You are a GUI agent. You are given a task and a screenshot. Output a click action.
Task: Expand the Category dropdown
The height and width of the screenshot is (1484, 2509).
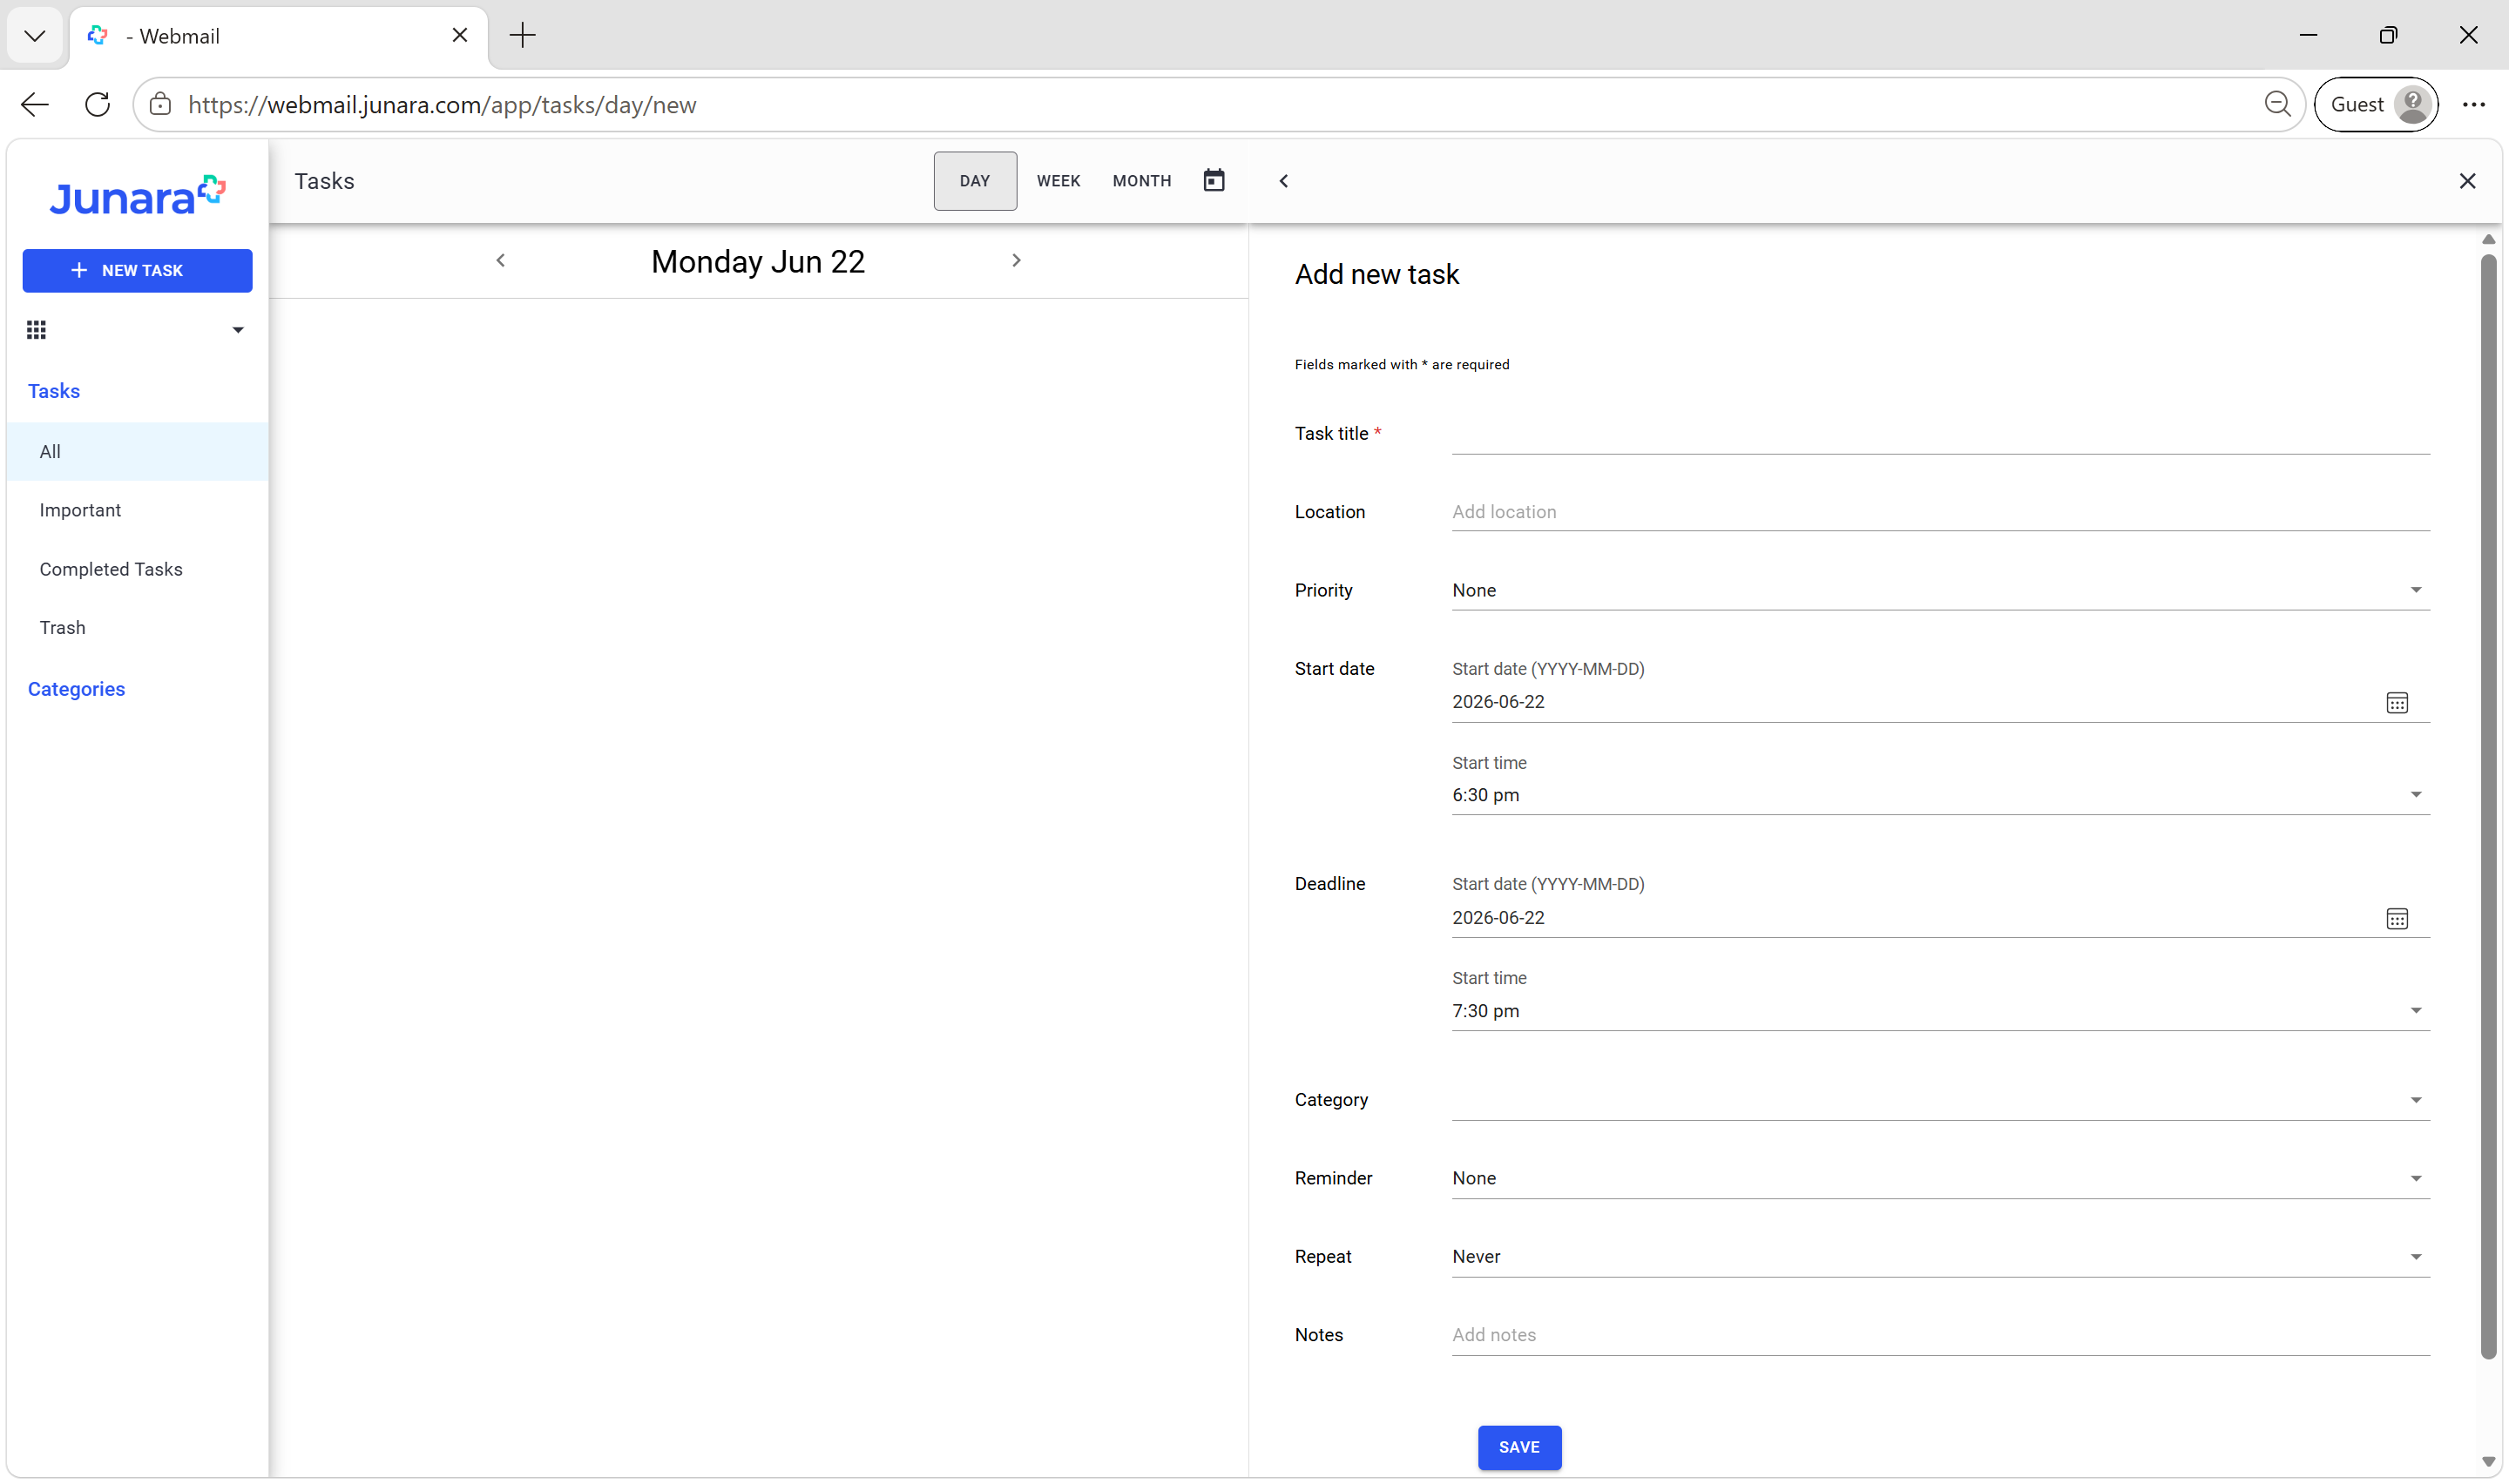click(x=1940, y=1100)
